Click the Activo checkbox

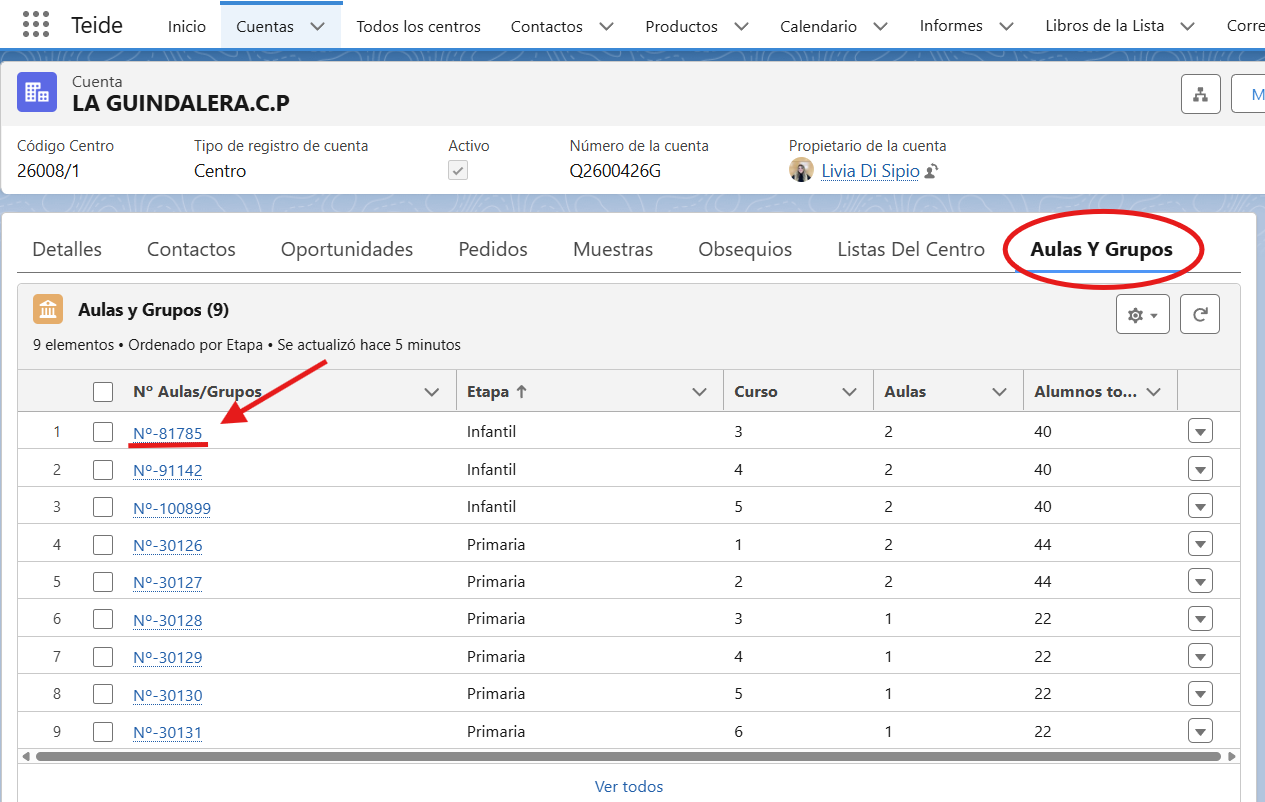click(458, 171)
